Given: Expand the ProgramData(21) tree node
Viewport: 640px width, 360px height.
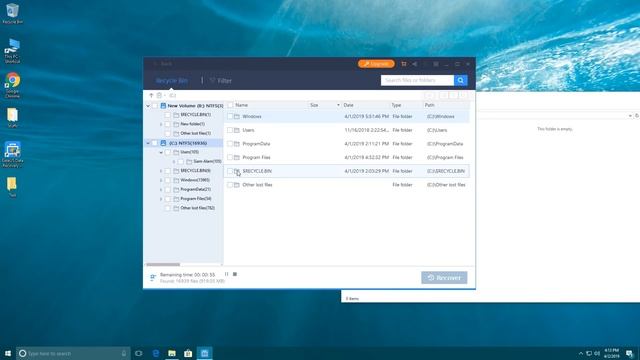Looking at the screenshot, I should (x=161, y=189).
